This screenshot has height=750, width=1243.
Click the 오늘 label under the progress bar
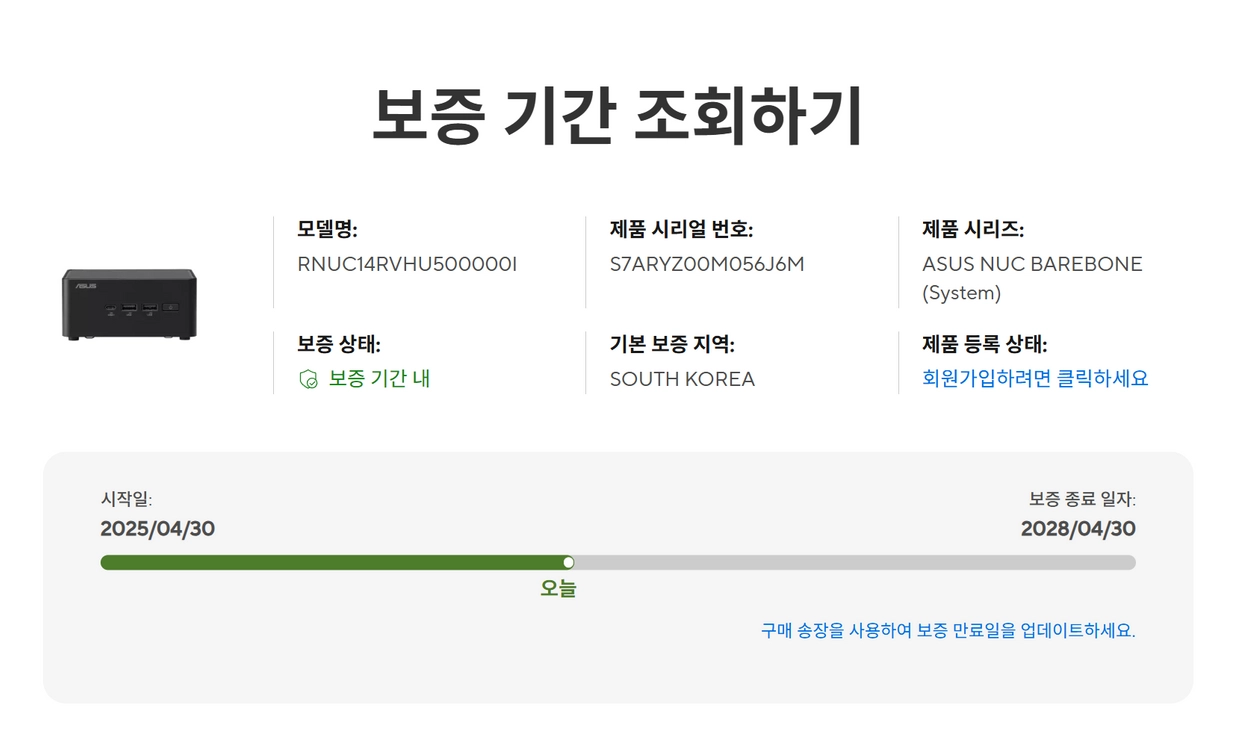click(558, 589)
